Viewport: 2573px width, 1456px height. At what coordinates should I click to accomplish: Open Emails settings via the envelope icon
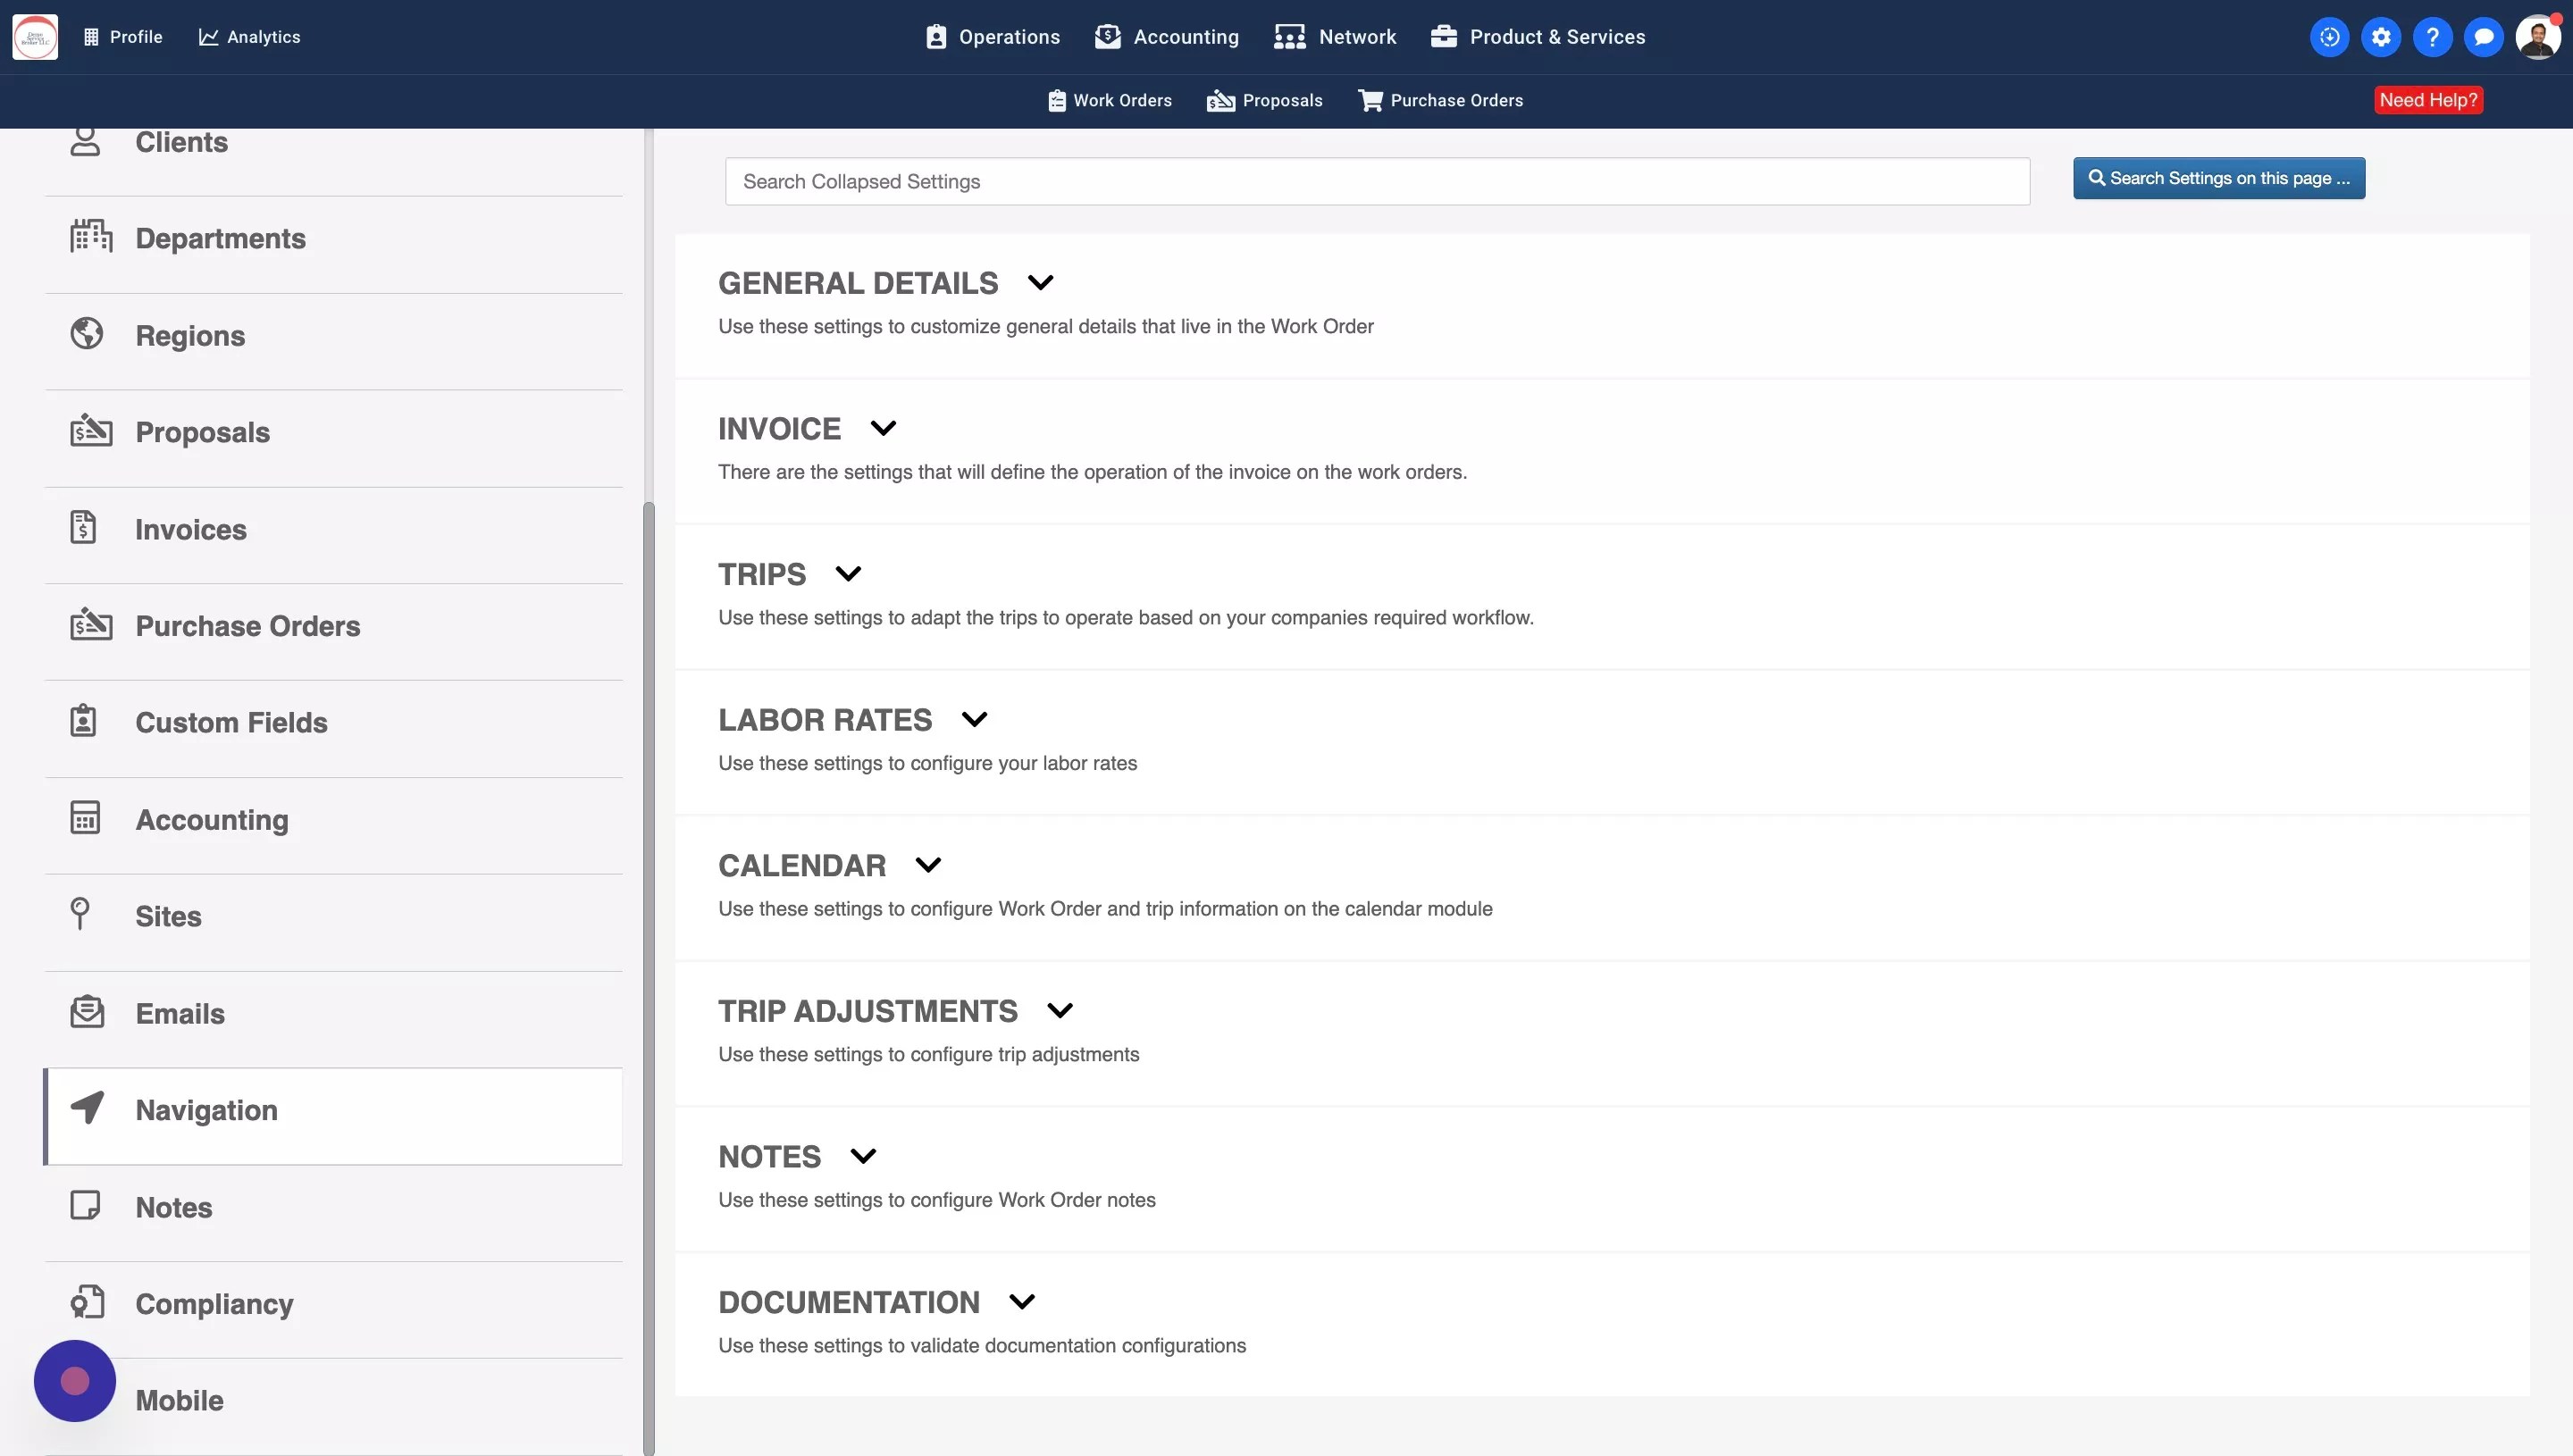tap(88, 1011)
